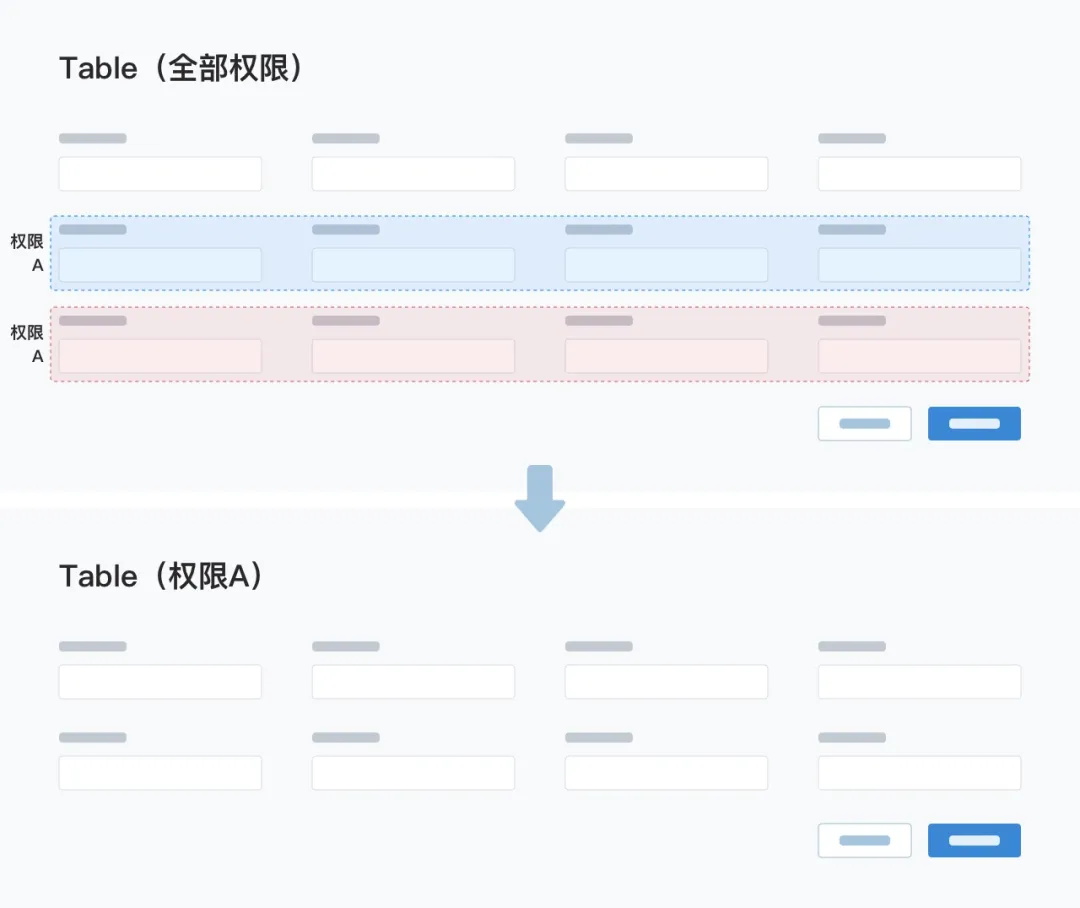Click the 权限A label beside the red row
This screenshot has width=1080, height=908.
point(27,344)
